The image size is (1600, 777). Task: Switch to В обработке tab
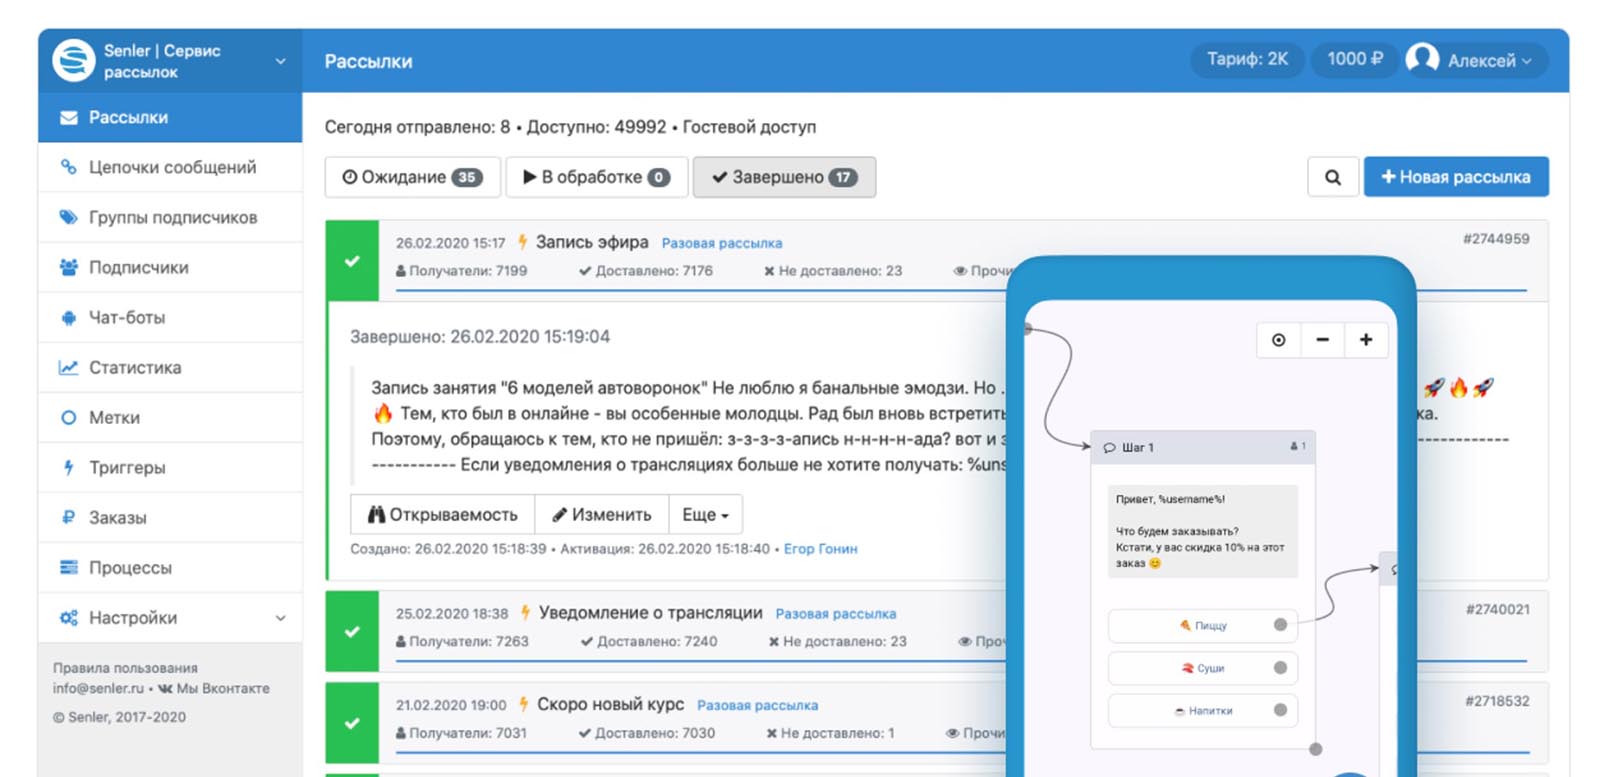click(x=597, y=177)
